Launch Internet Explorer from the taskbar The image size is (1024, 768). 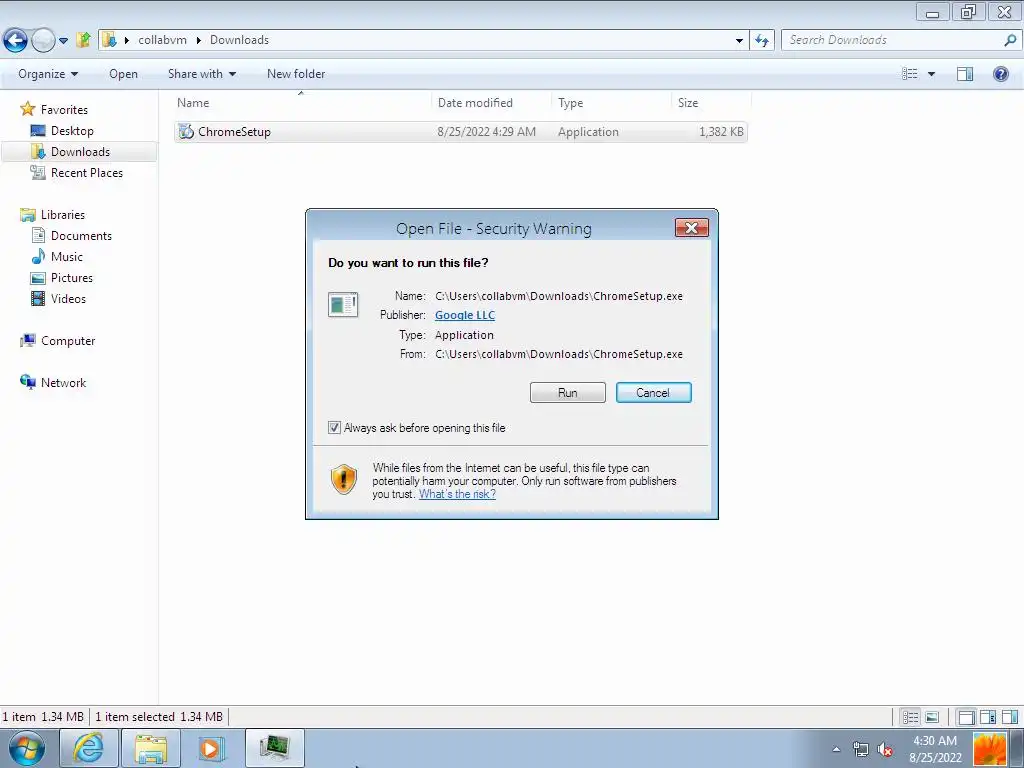point(89,748)
